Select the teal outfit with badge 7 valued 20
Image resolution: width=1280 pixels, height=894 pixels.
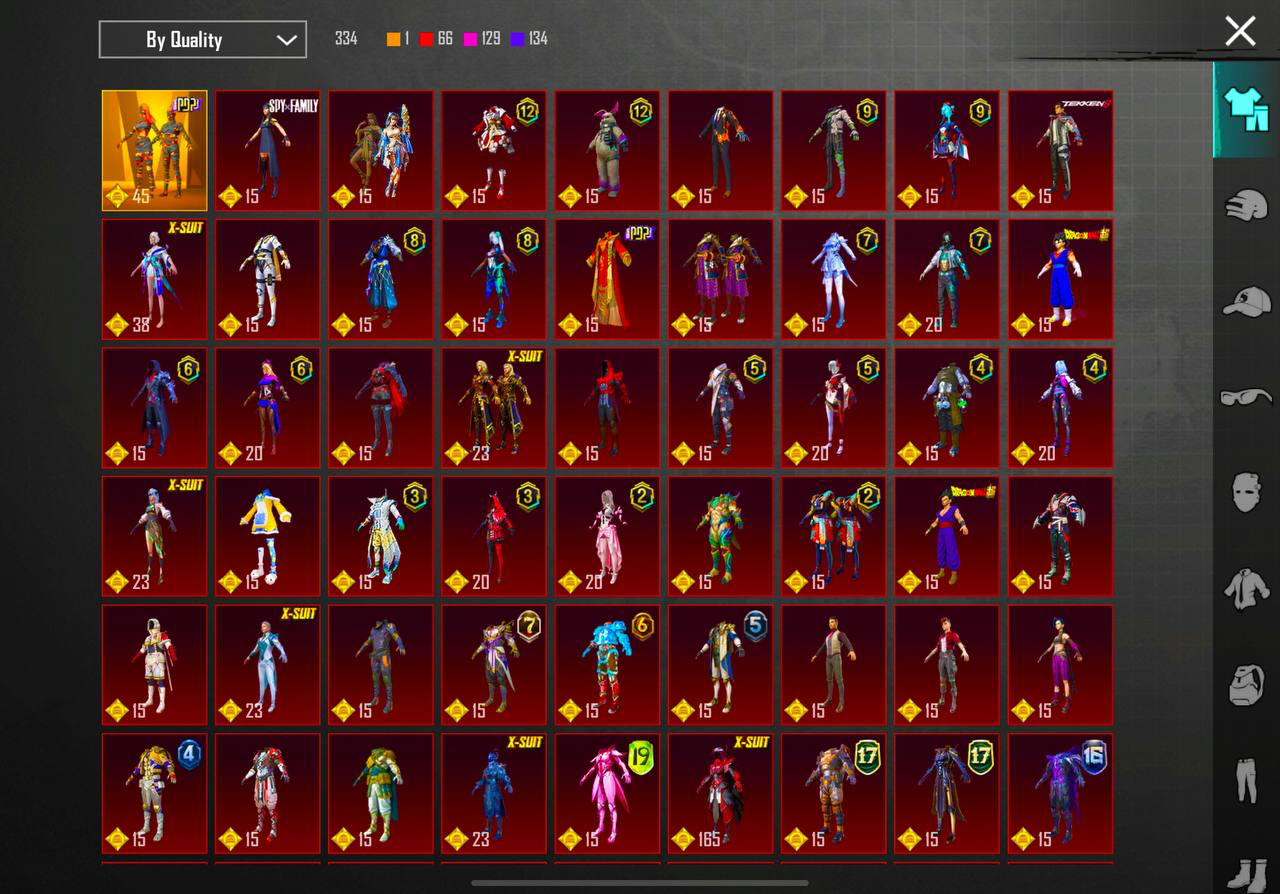pyautogui.click(x=948, y=279)
